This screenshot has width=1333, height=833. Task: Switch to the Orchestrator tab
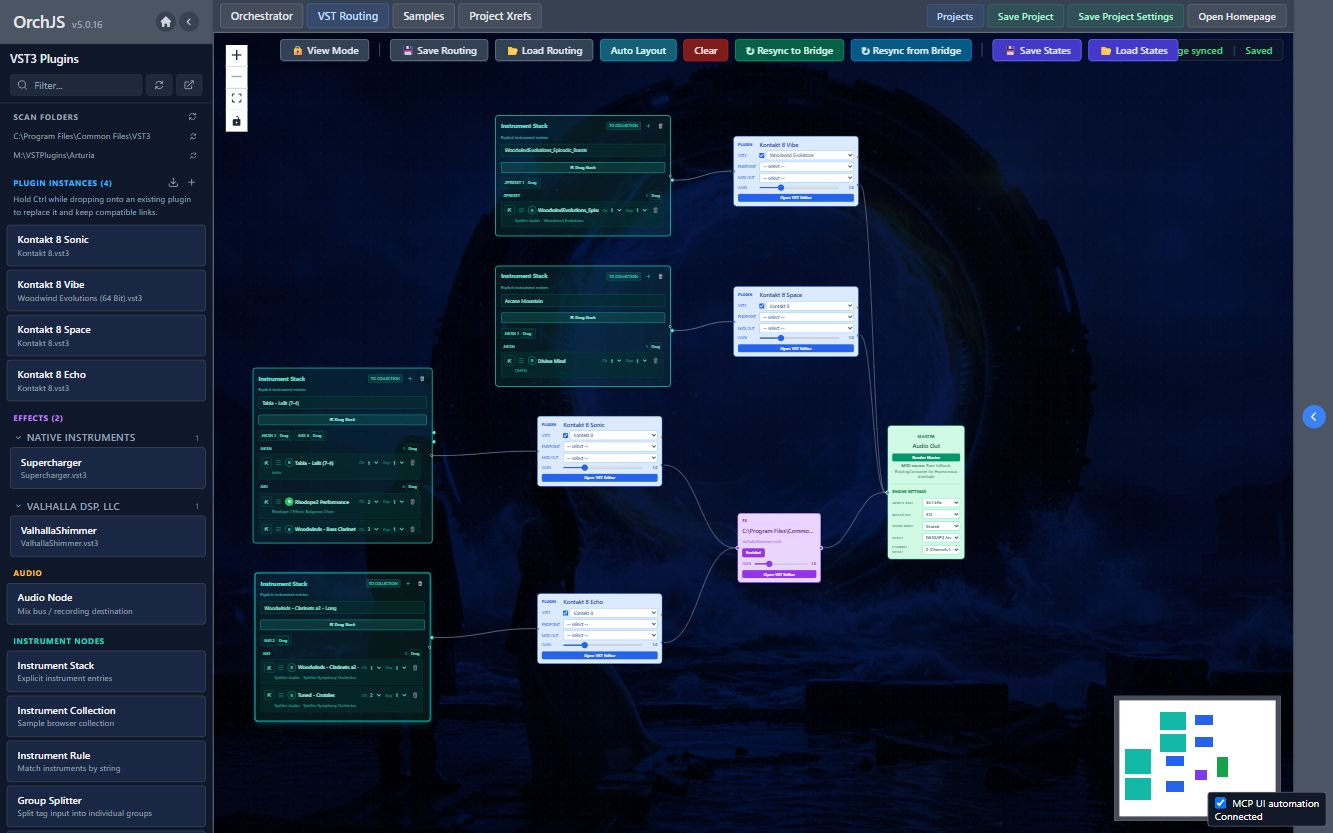pos(261,16)
